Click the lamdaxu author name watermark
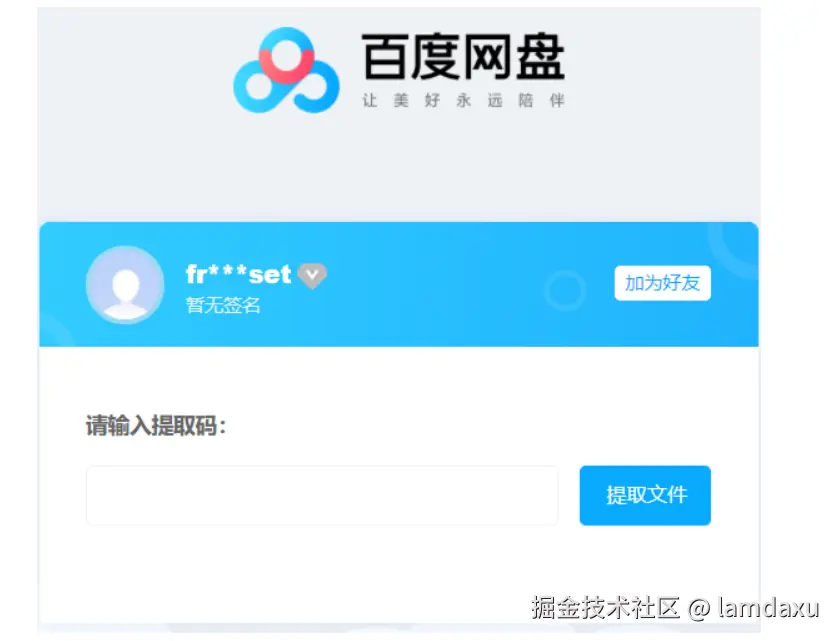Screen dimensions: 840x641 (769, 608)
